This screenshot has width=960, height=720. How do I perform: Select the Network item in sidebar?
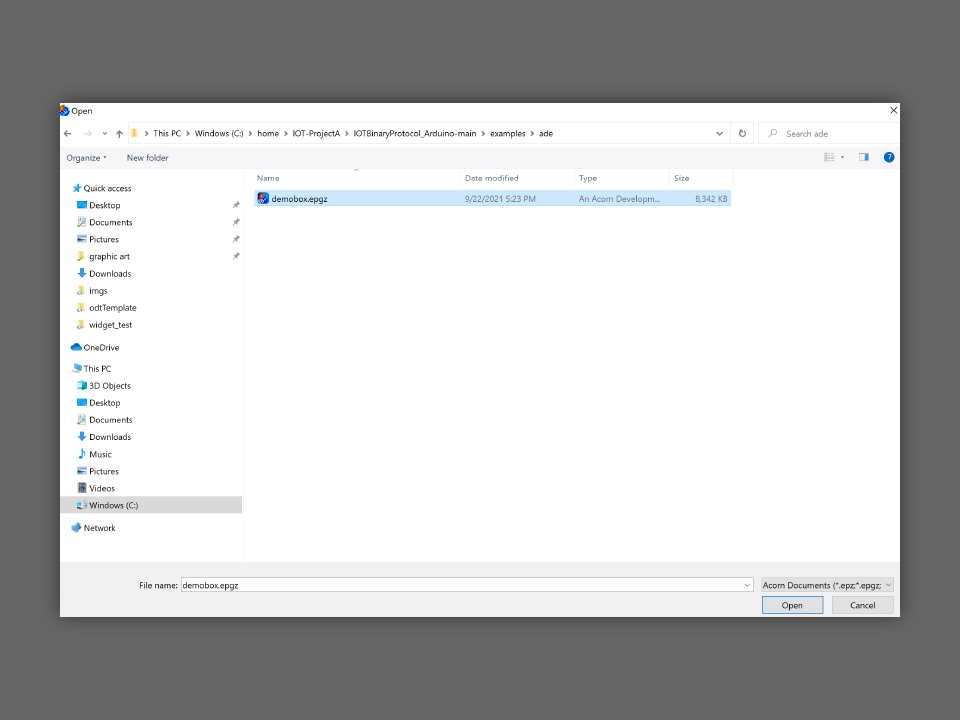point(99,528)
